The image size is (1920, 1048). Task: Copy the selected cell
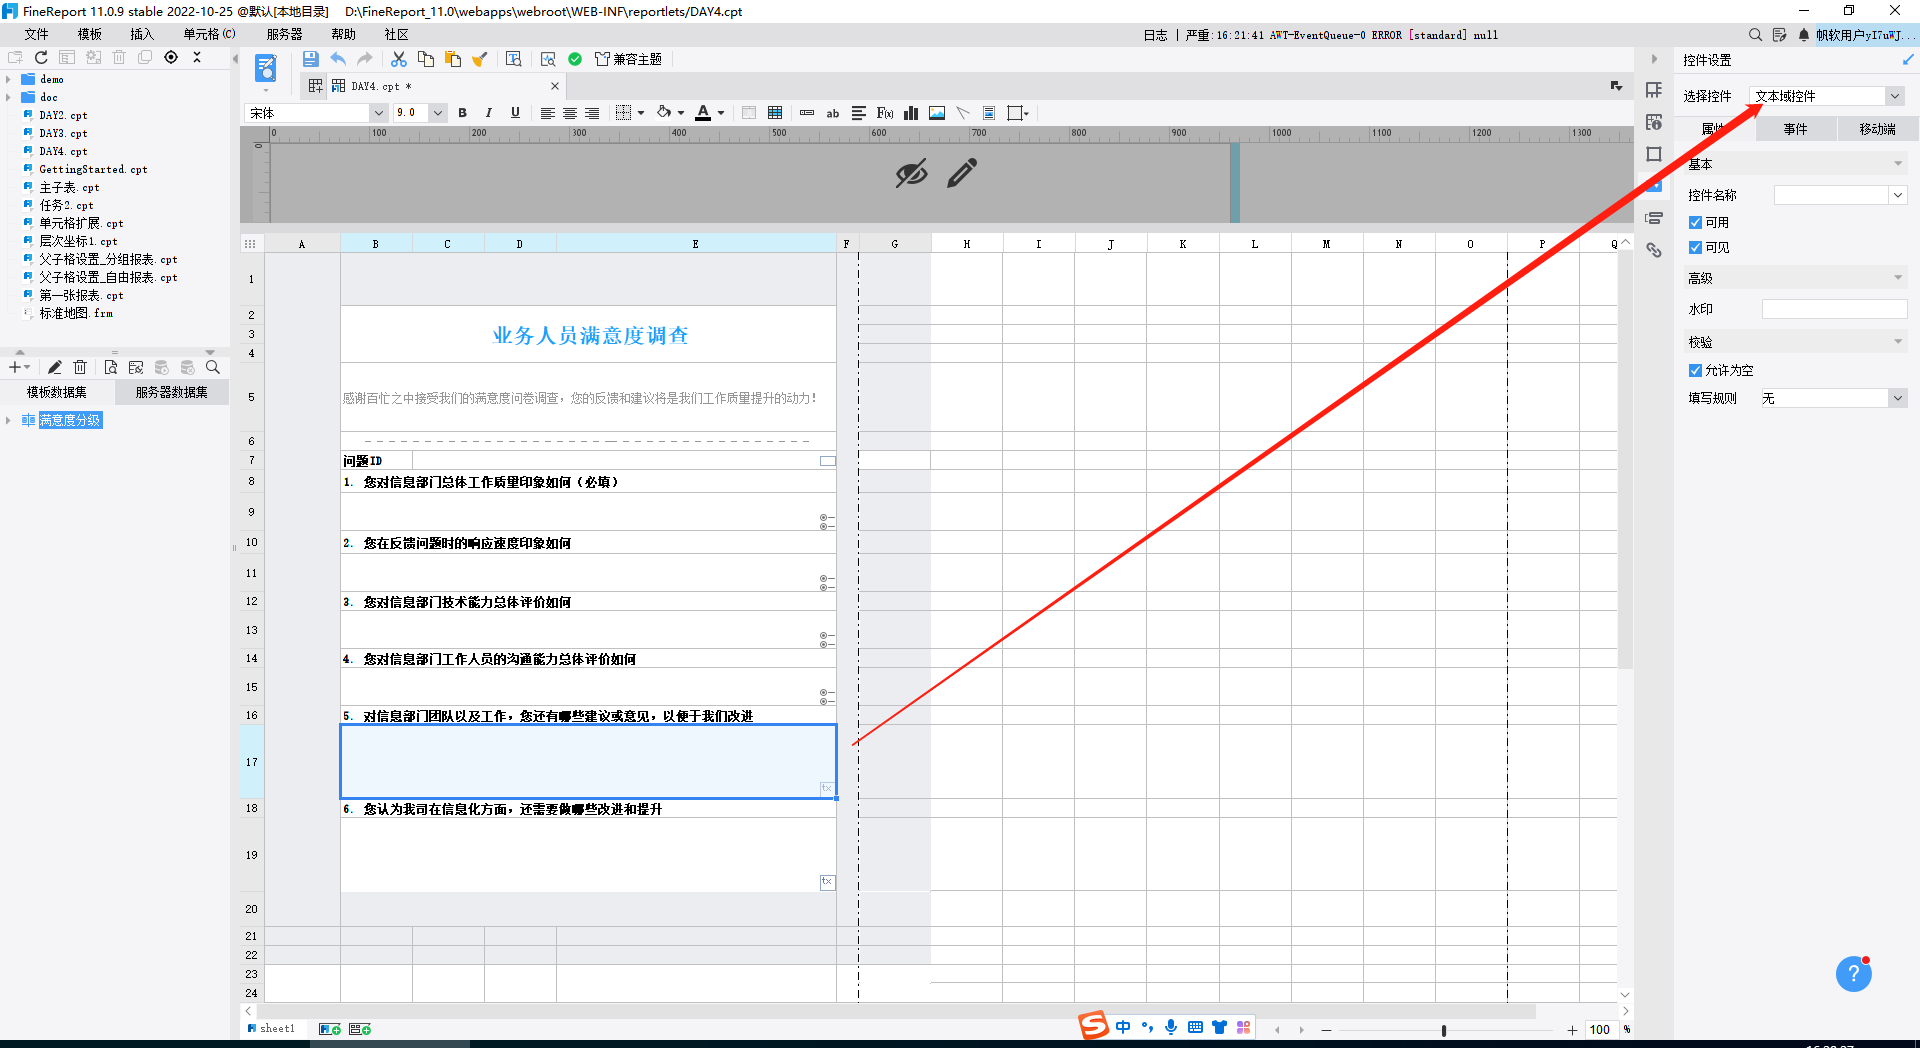426,59
